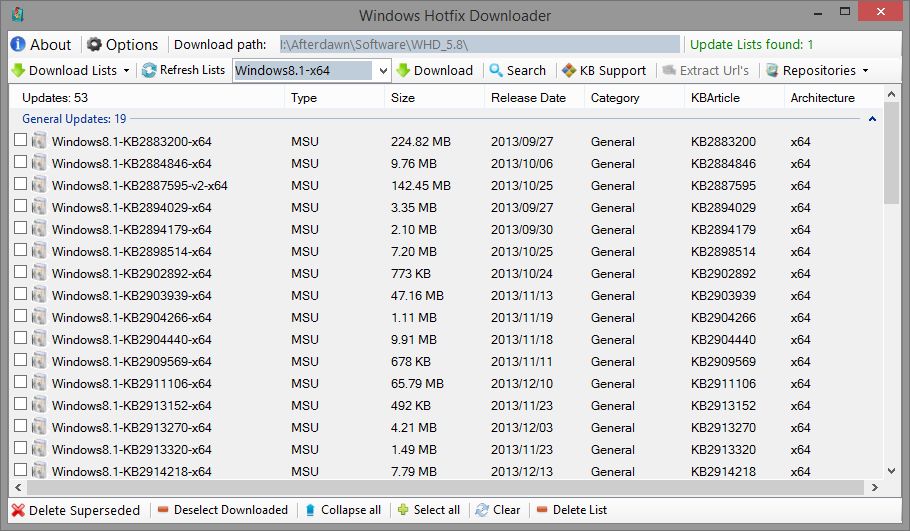Check the Windows8.1-KB2913320-x64 checkbox

tap(20, 448)
